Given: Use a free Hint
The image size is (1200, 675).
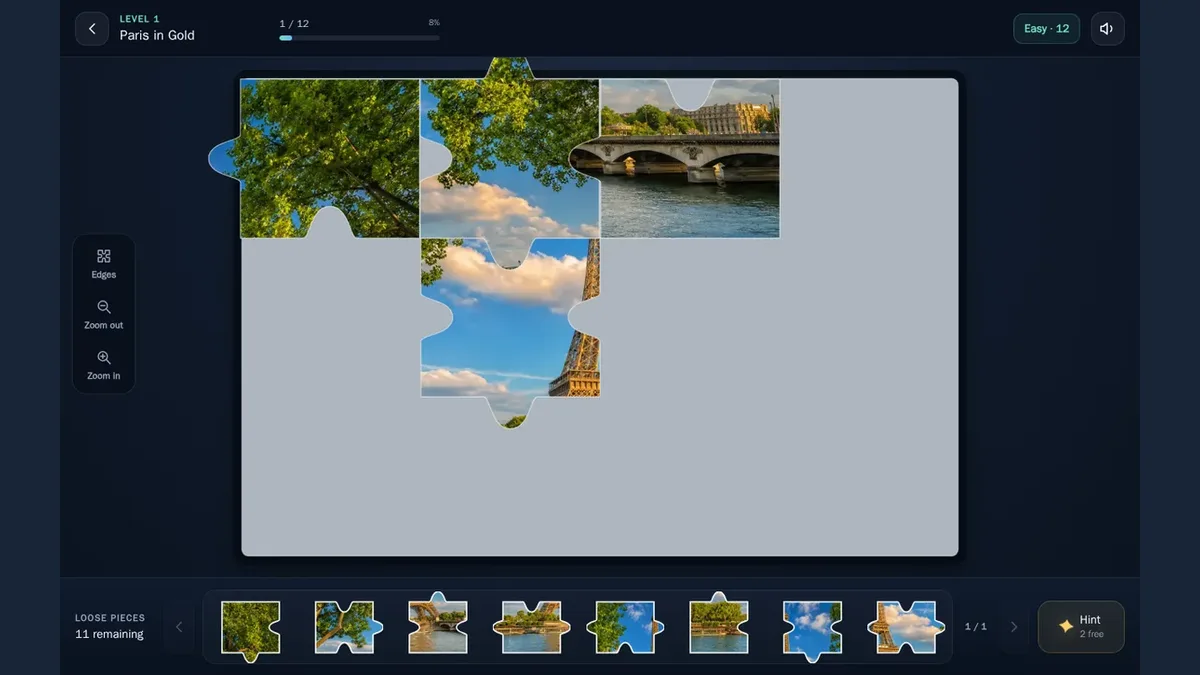Looking at the screenshot, I should point(1081,627).
